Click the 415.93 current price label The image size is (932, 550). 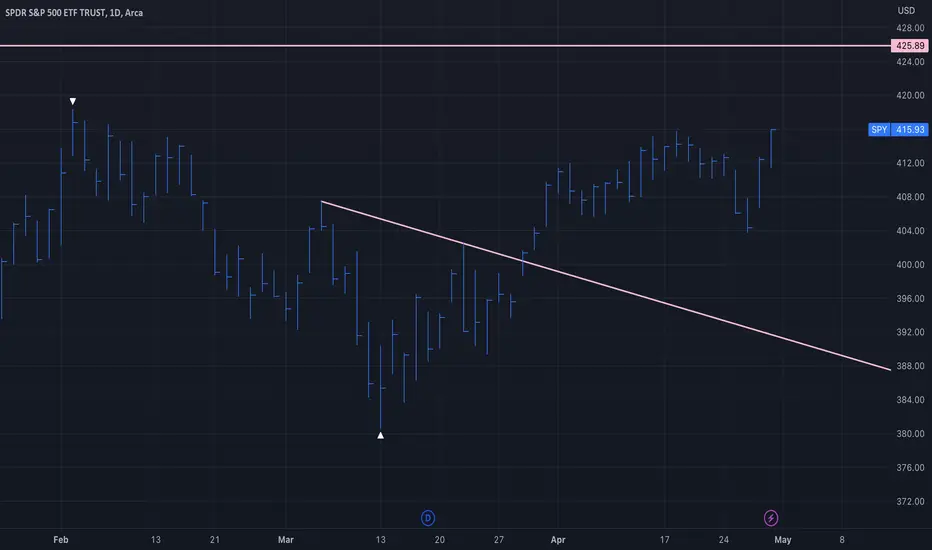(x=909, y=130)
